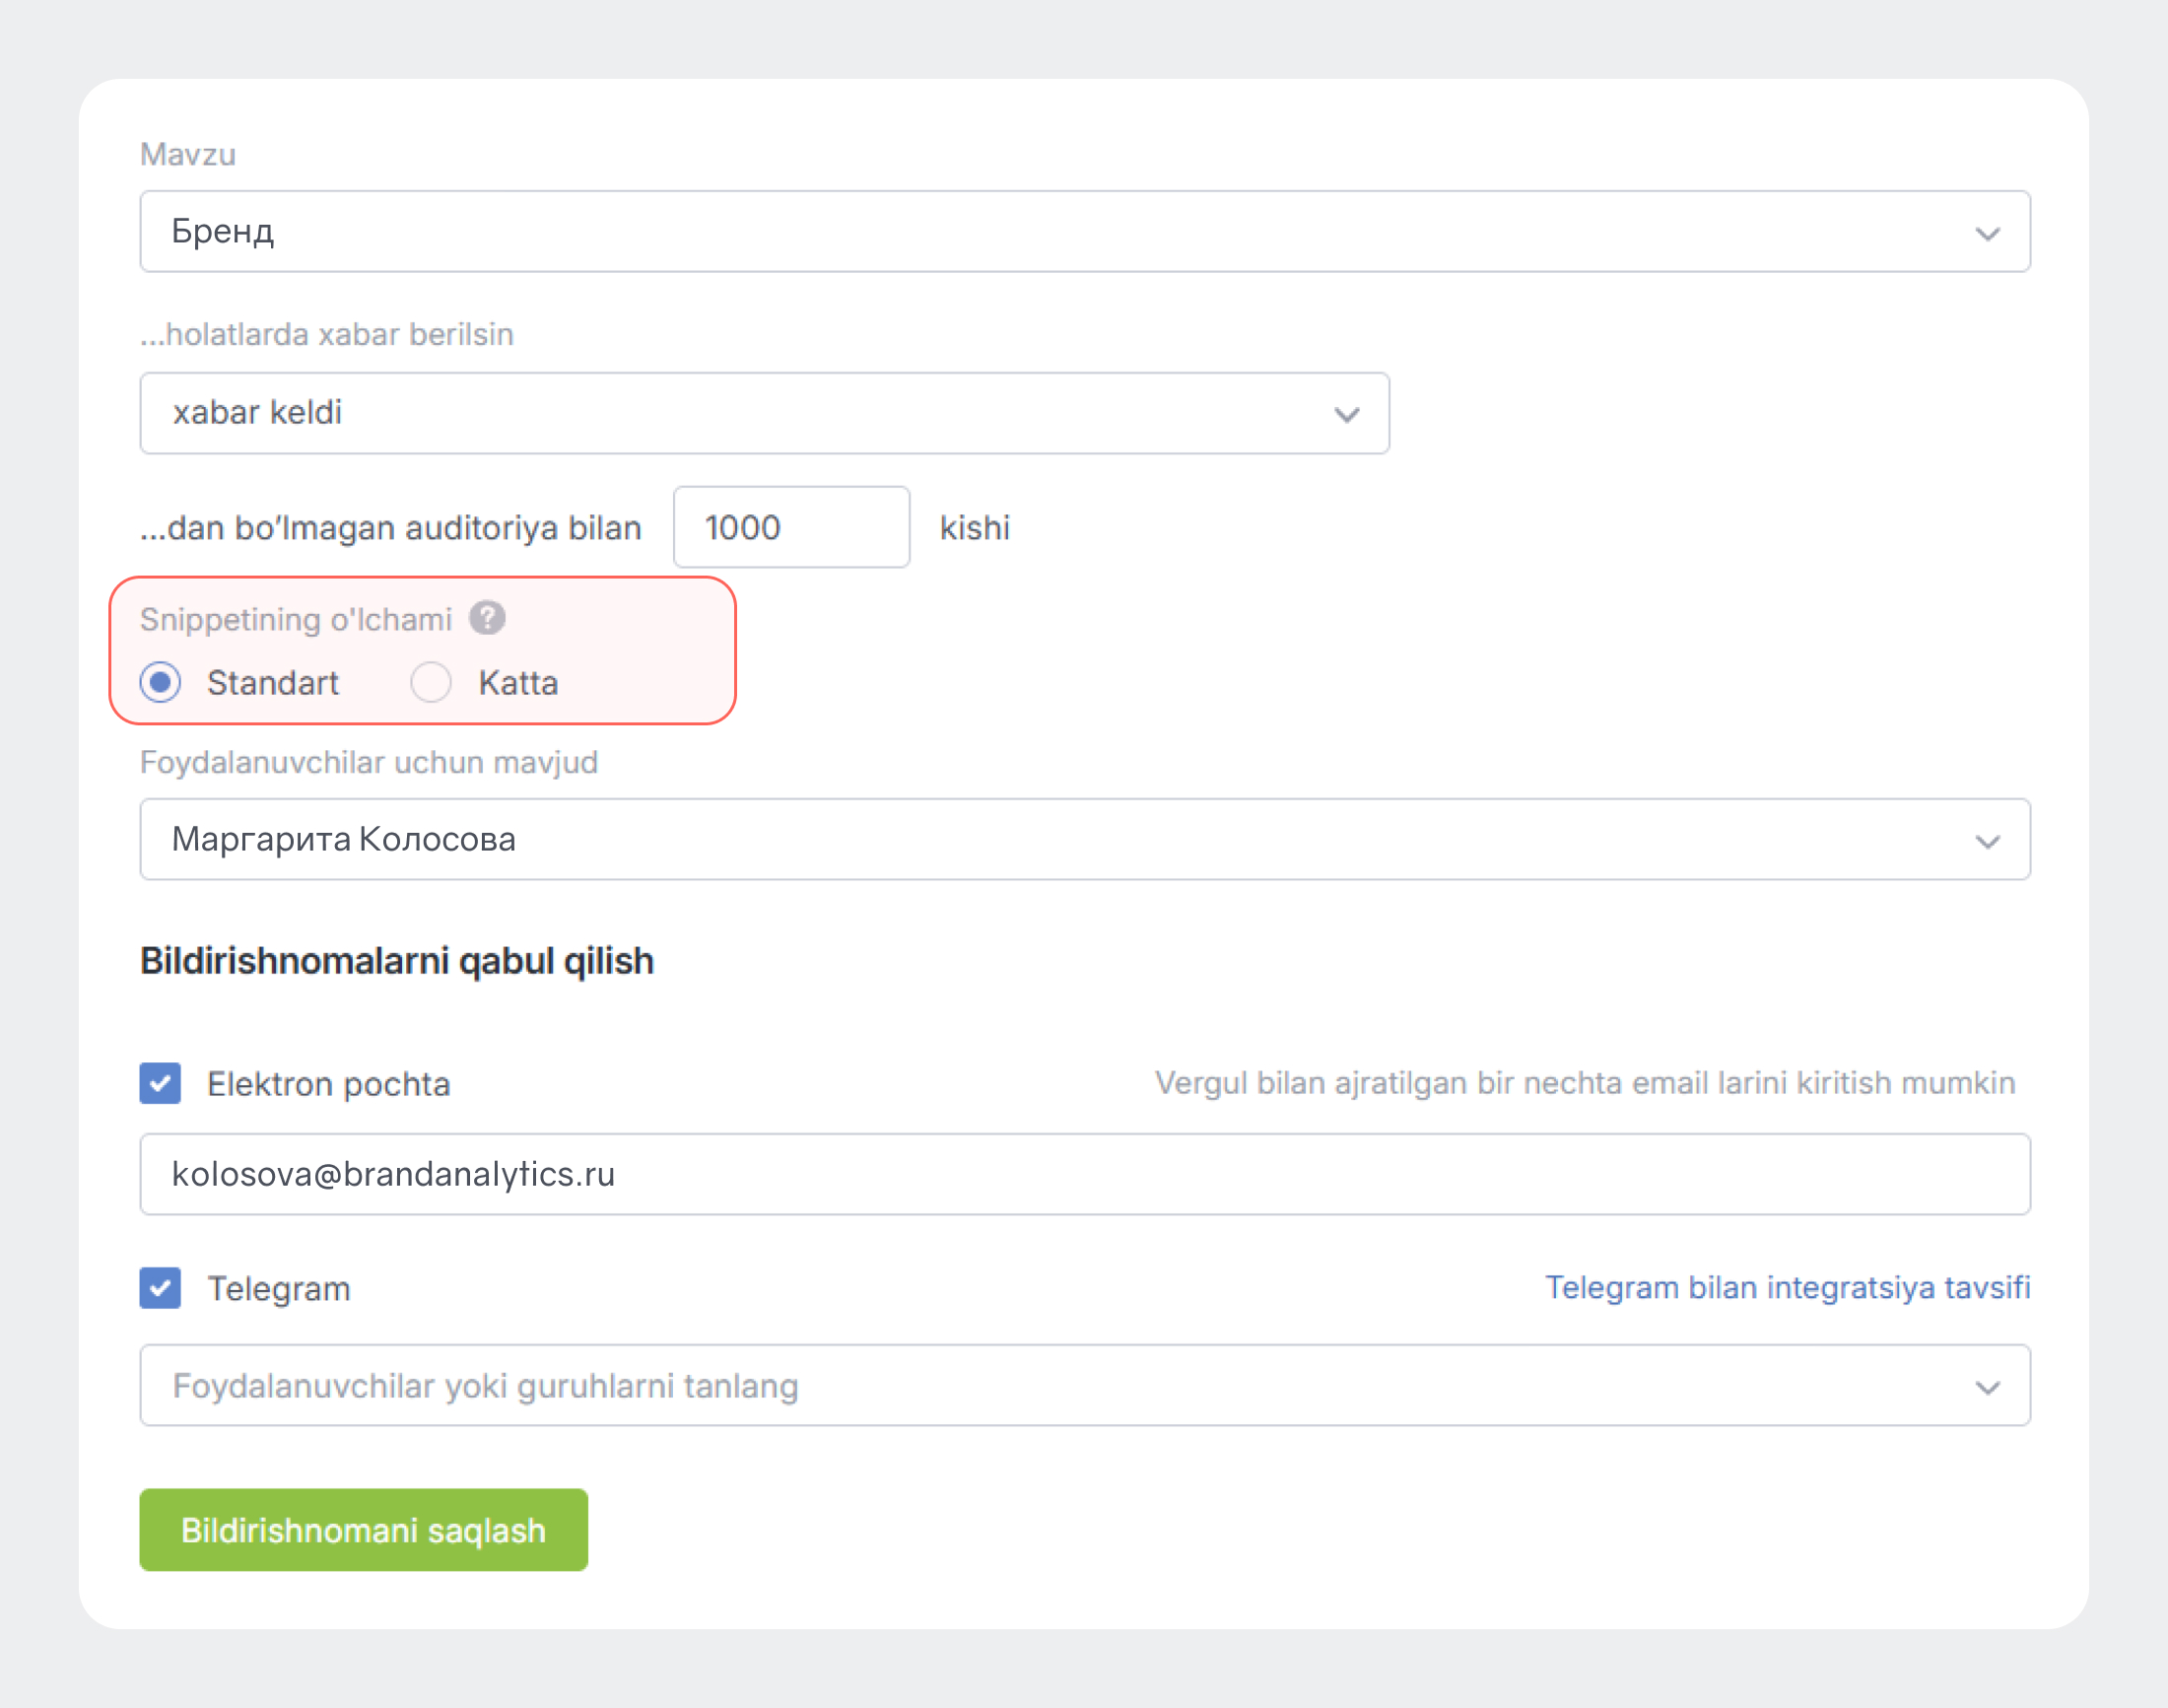This screenshot has height=1708, width=2168.
Task: Select the Katta snippet size option
Action: click(x=431, y=683)
